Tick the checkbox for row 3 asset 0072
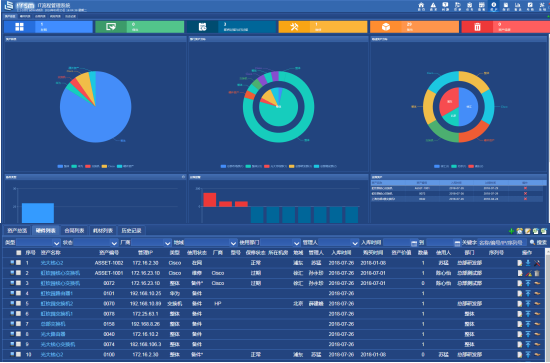 (19, 283)
